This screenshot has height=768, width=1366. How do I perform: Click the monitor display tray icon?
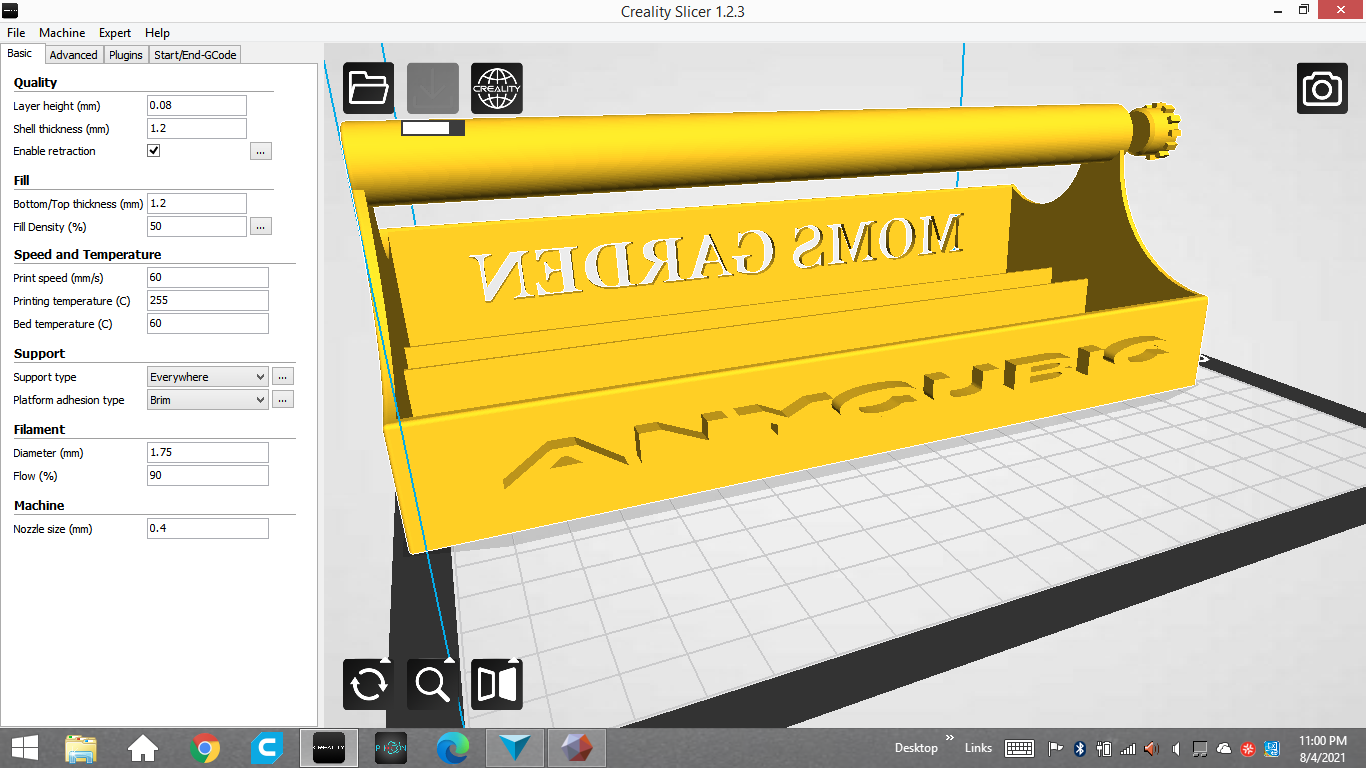pos(1200,748)
